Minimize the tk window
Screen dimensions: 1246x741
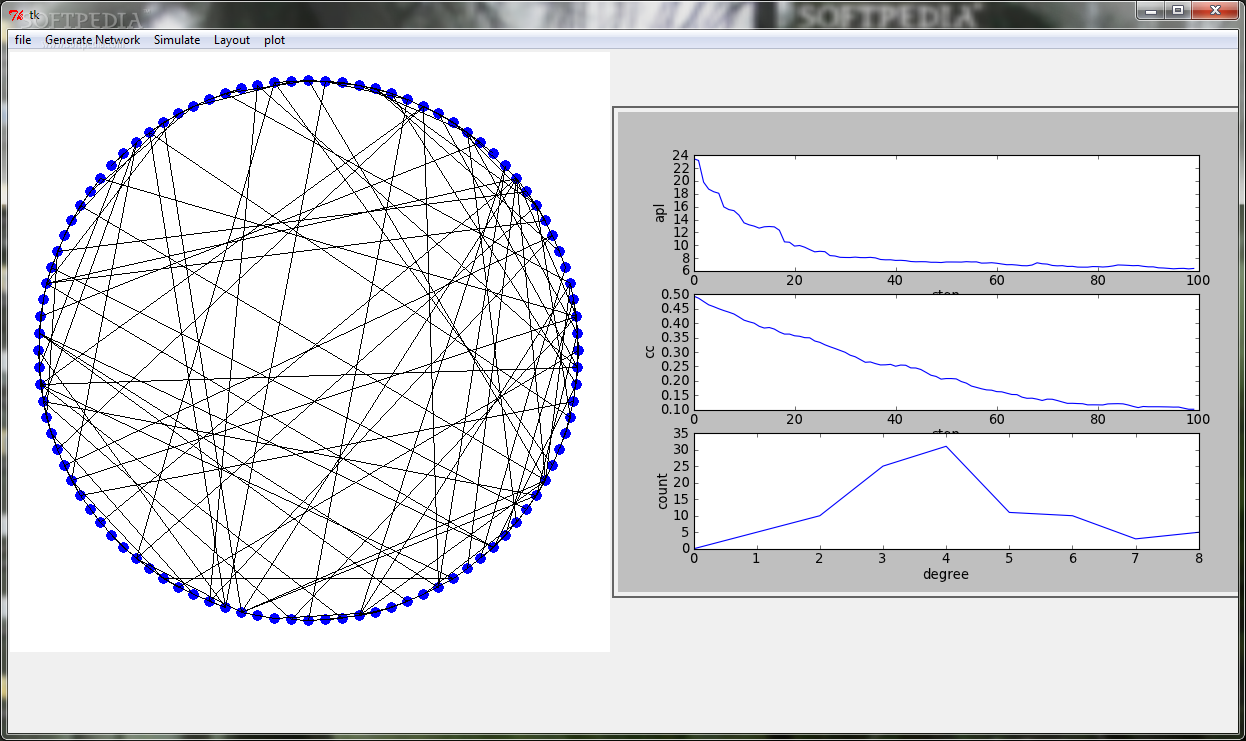(x=1153, y=10)
